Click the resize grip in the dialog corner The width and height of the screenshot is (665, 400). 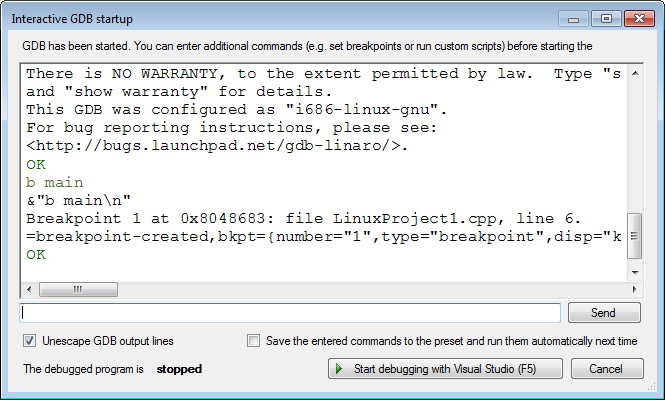(x=651, y=386)
